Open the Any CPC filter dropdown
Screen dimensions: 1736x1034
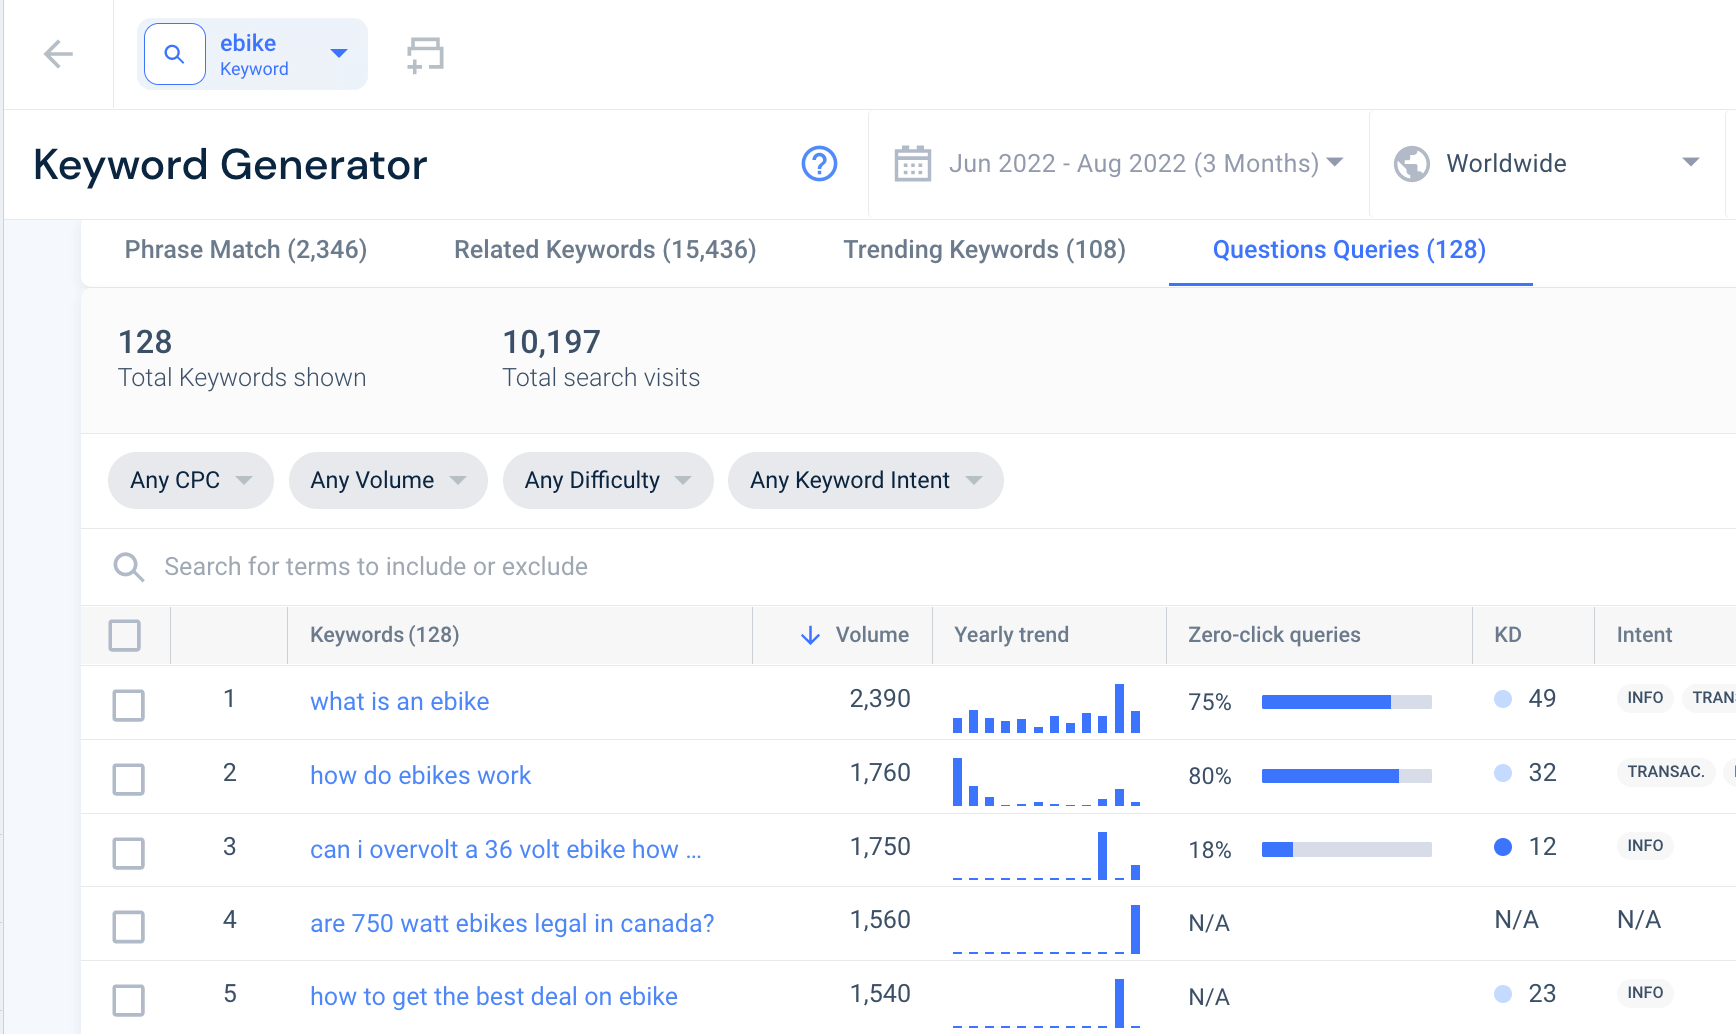190,480
